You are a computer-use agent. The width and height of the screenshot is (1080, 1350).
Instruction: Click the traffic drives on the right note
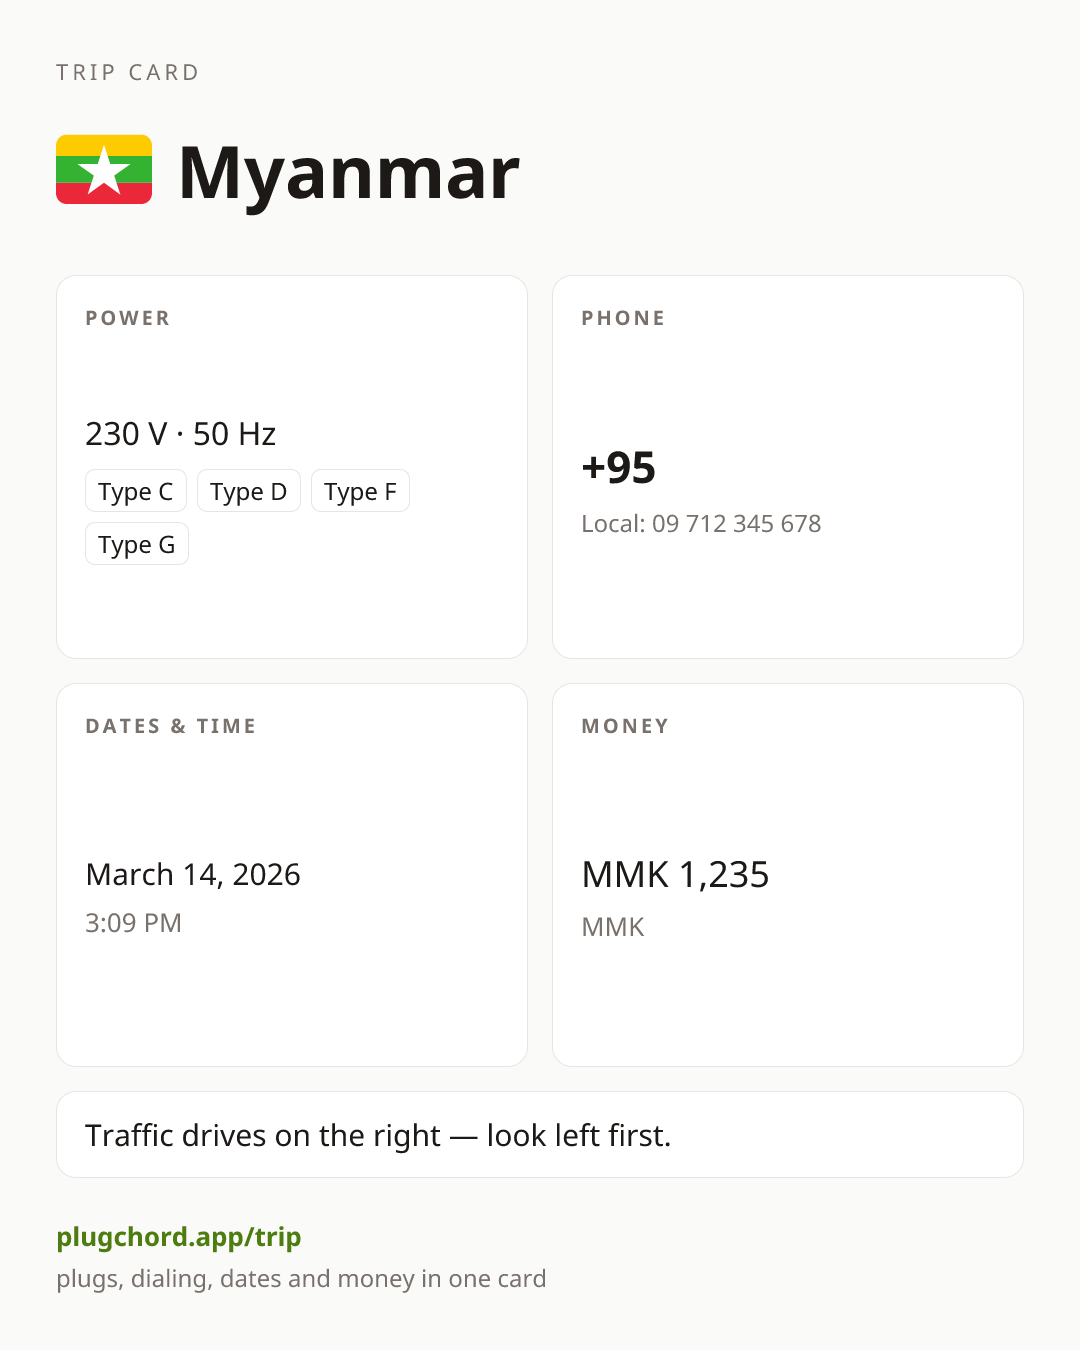(378, 1135)
